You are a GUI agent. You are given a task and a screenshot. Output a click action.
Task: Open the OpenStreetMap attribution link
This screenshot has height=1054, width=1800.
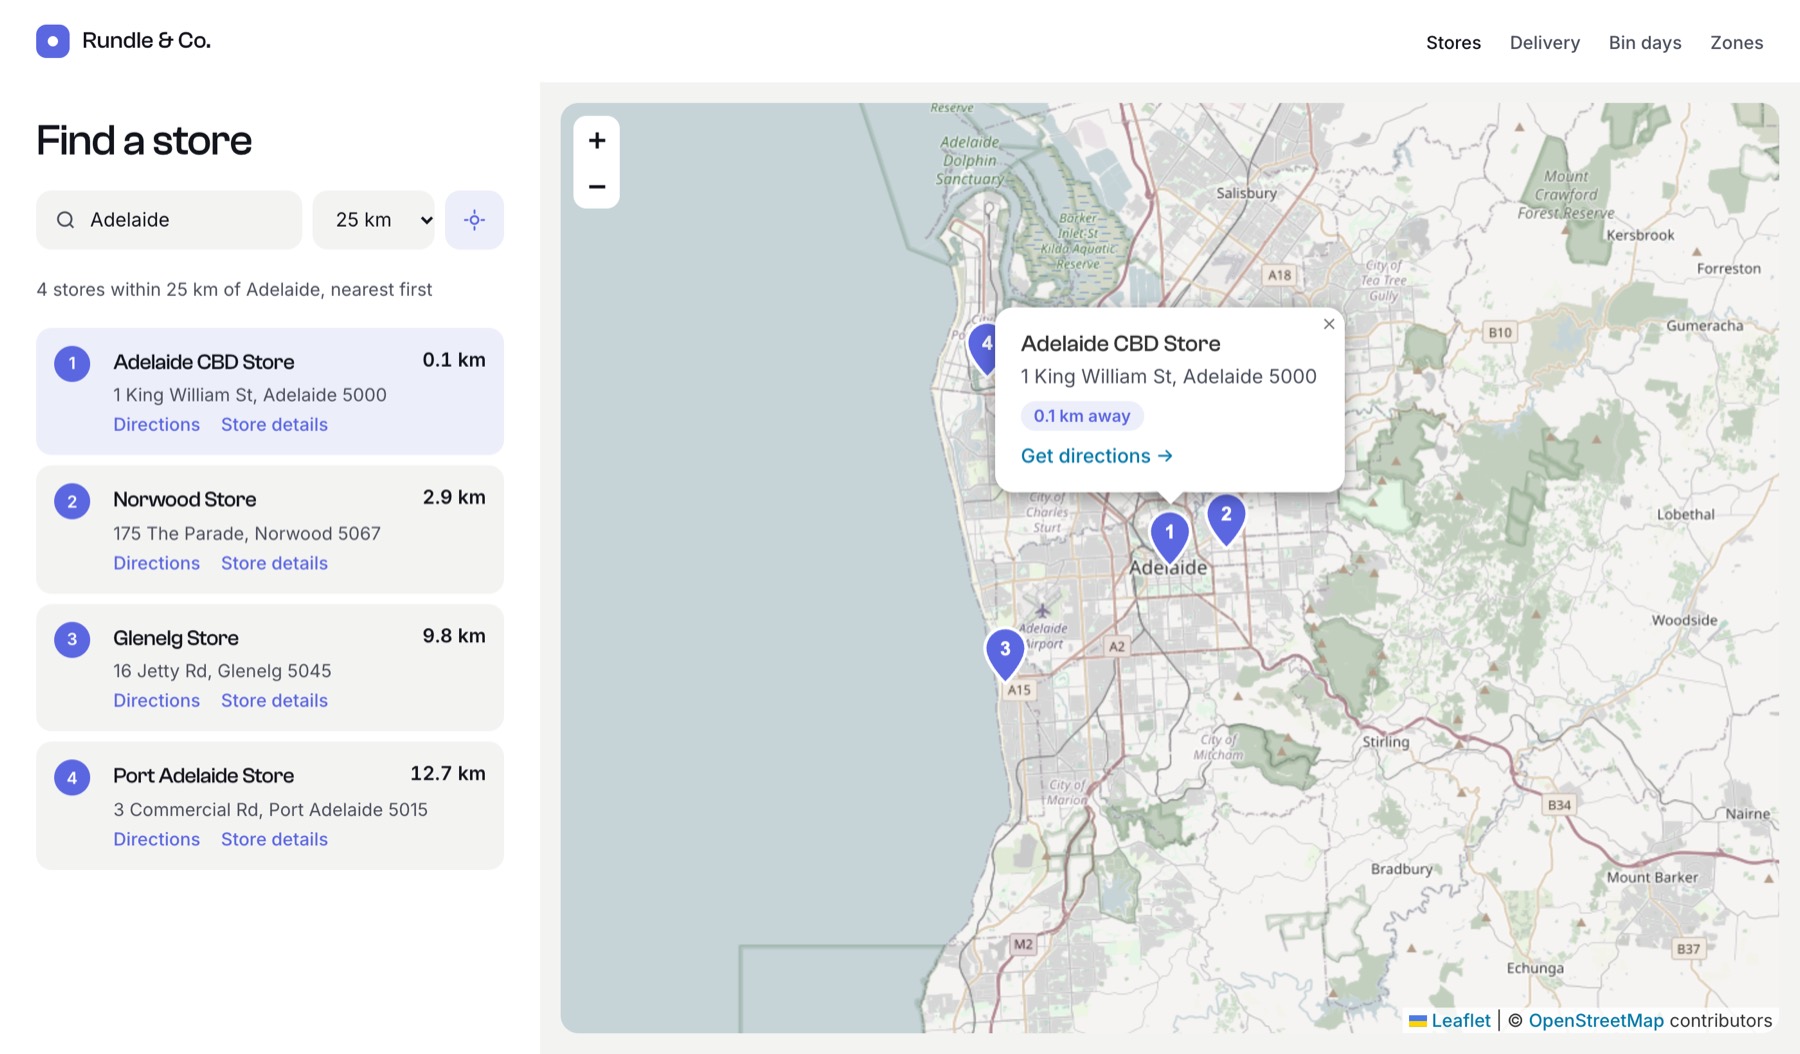click(x=1596, y=1020)
